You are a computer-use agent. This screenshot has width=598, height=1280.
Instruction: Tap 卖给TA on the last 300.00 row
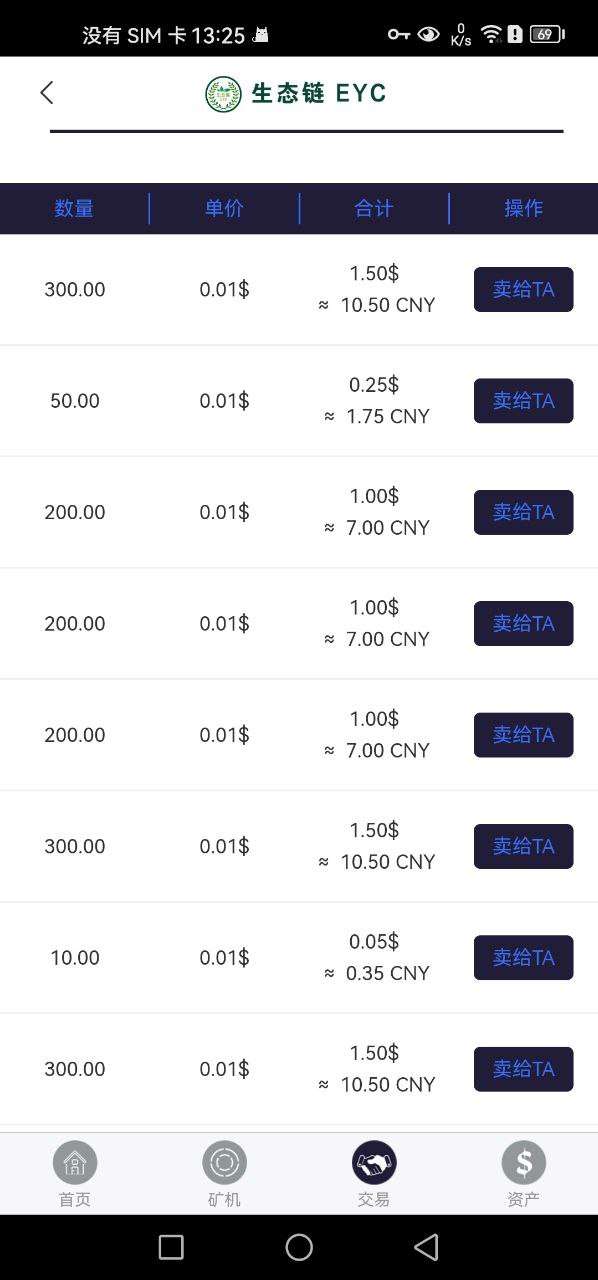tap(524, 1069)
